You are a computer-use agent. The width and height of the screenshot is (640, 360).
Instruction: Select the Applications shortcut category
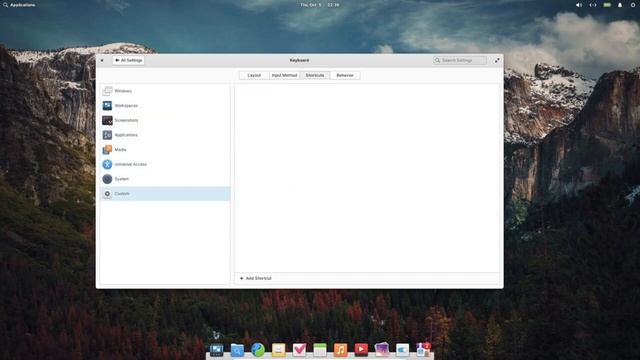click(165, 135)
